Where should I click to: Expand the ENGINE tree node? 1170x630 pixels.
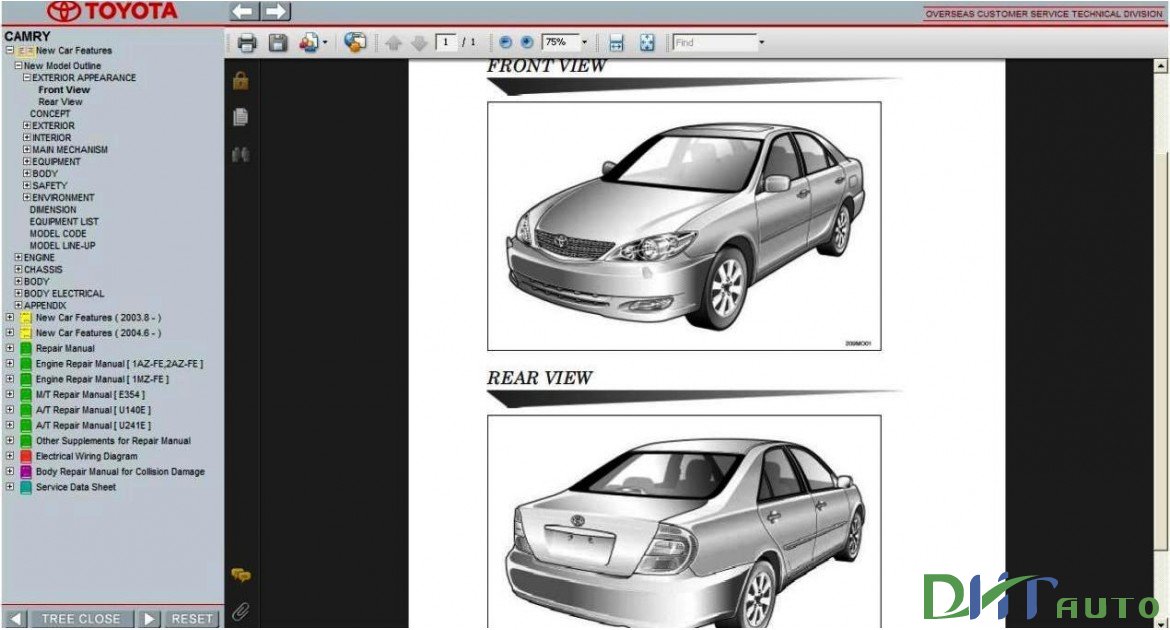(19, 258)
